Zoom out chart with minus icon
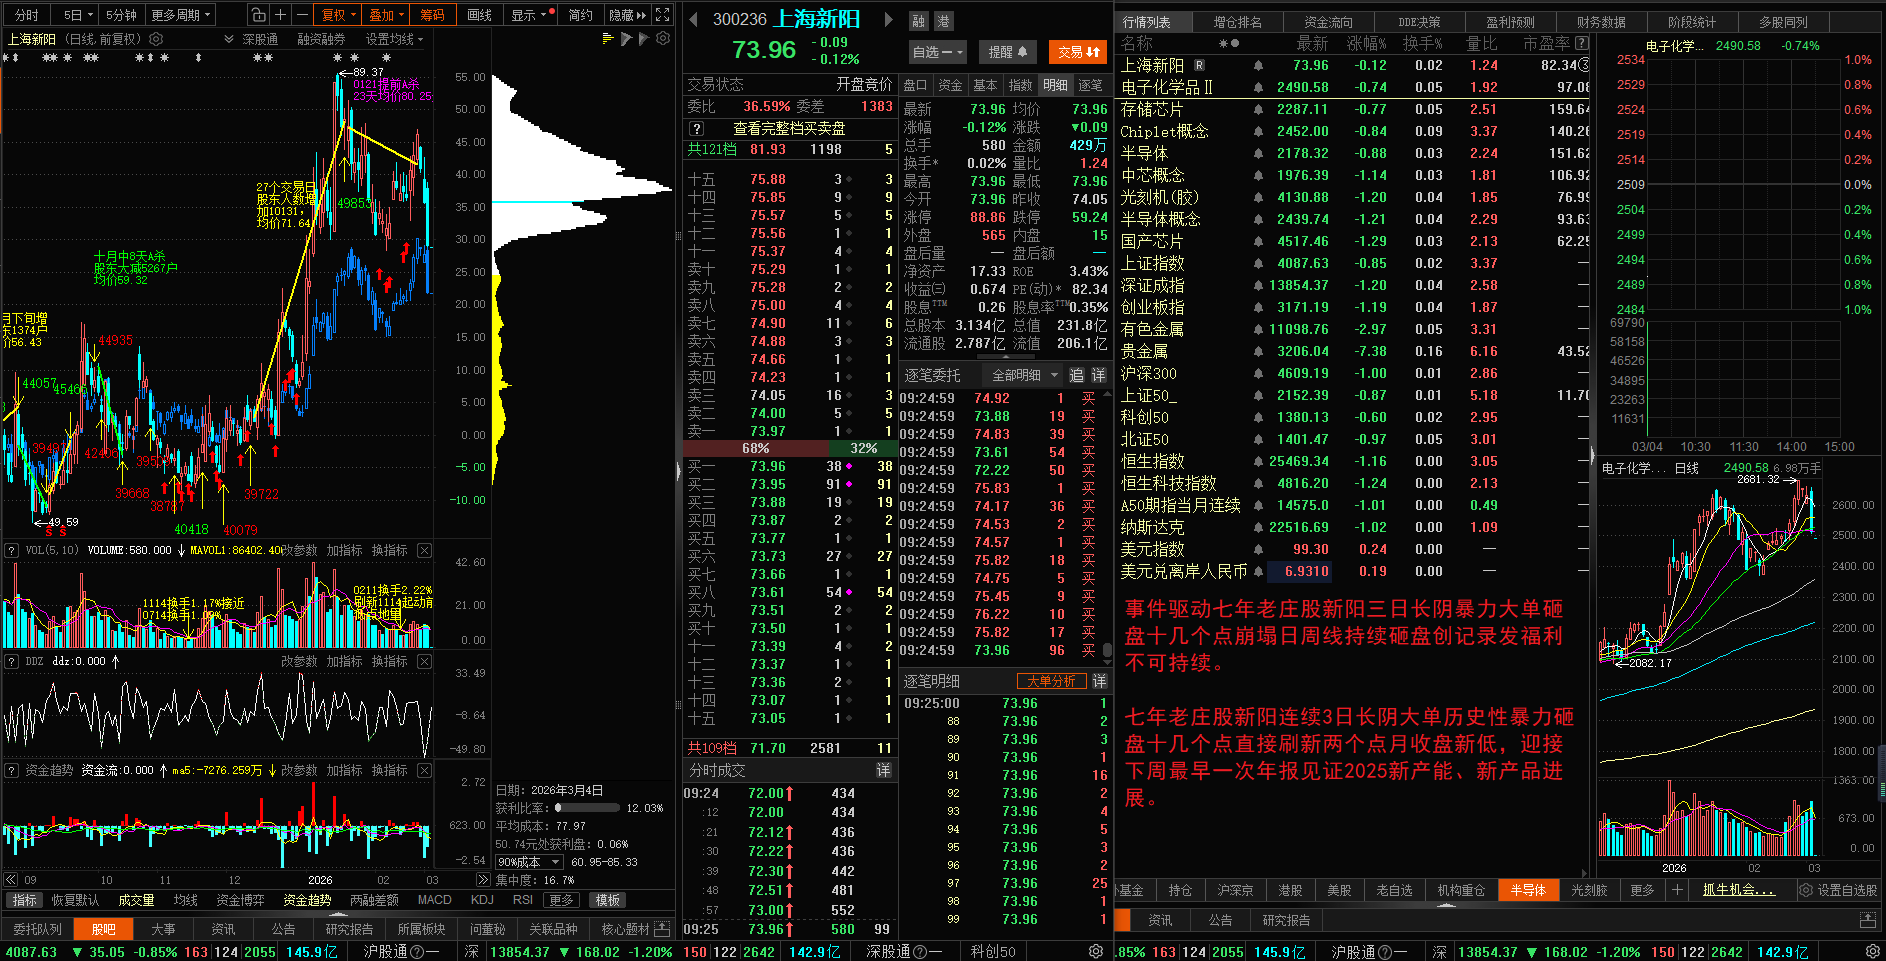 pos(302,15)
